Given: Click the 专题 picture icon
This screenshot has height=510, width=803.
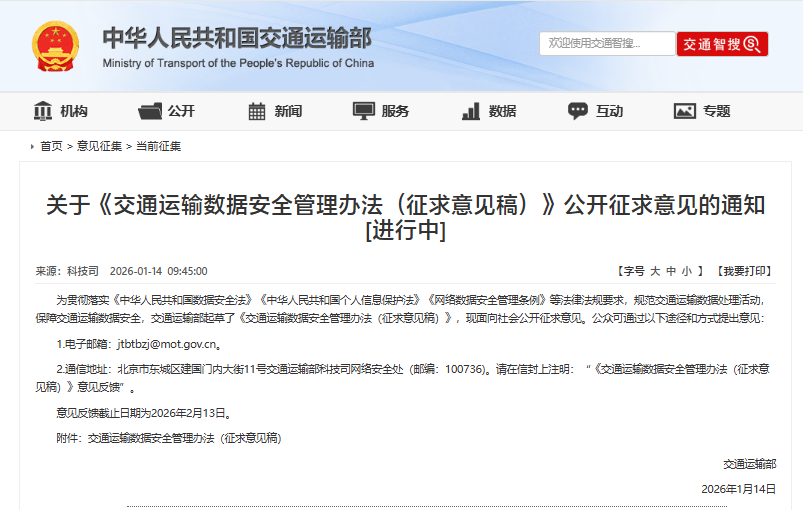Looking at the screenshot, I should point(685,111).
